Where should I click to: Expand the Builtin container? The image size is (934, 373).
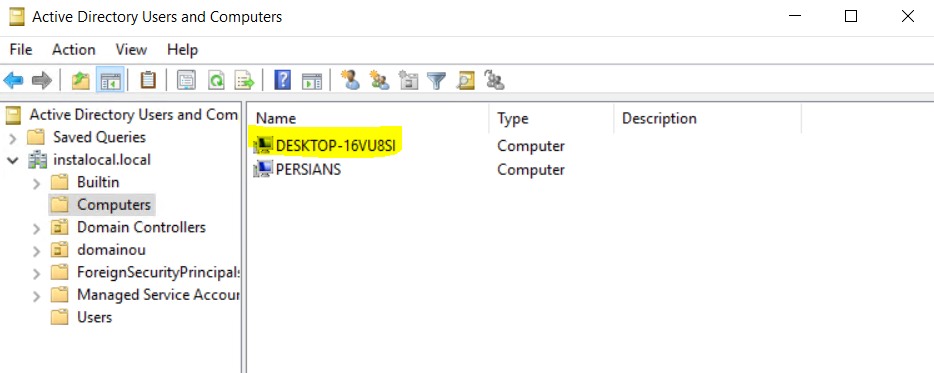pos(37,183)
